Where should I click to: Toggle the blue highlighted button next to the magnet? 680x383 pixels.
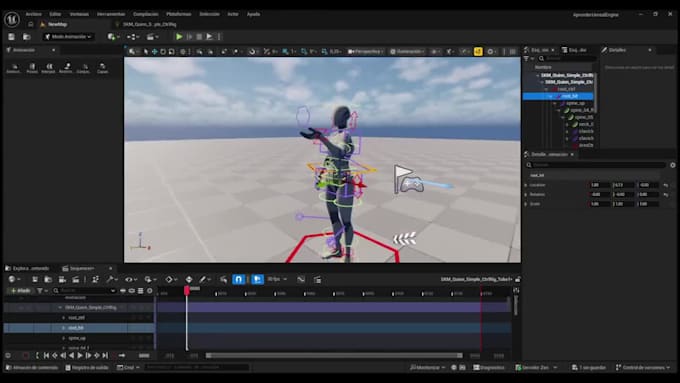(257, 280)
